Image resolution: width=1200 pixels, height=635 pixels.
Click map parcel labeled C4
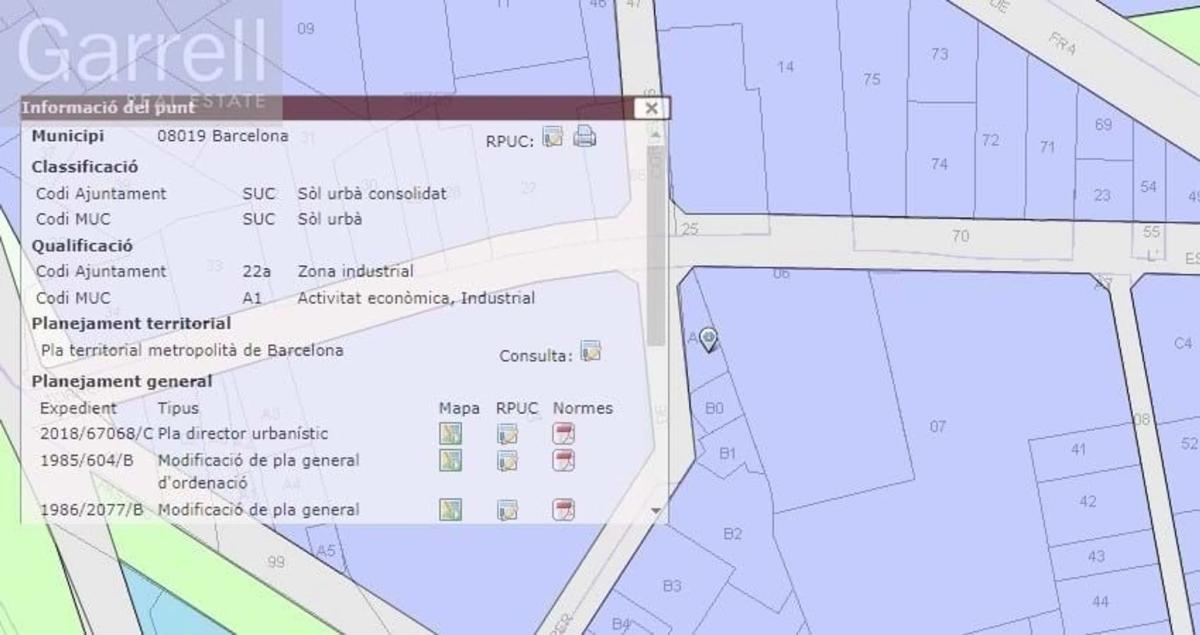point(1183,343)
